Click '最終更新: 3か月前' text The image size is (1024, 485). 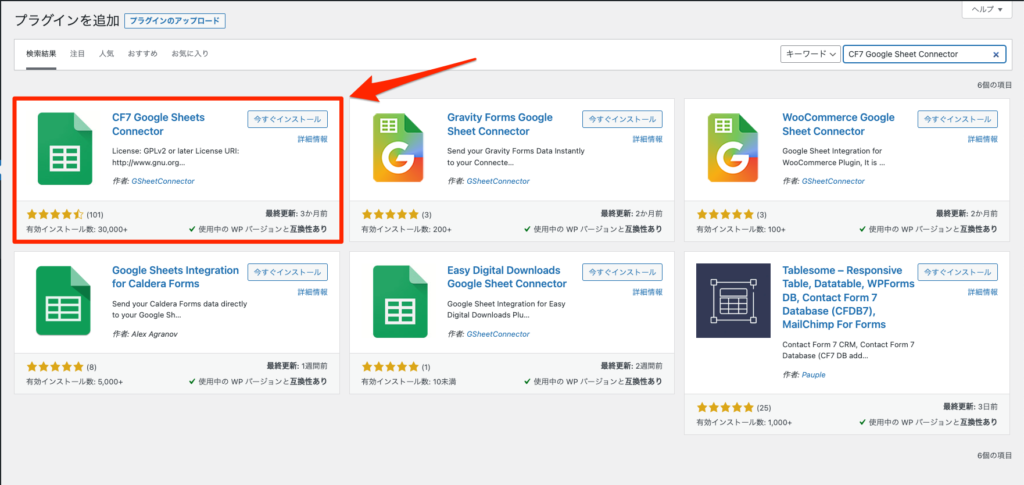click(296, 213)
